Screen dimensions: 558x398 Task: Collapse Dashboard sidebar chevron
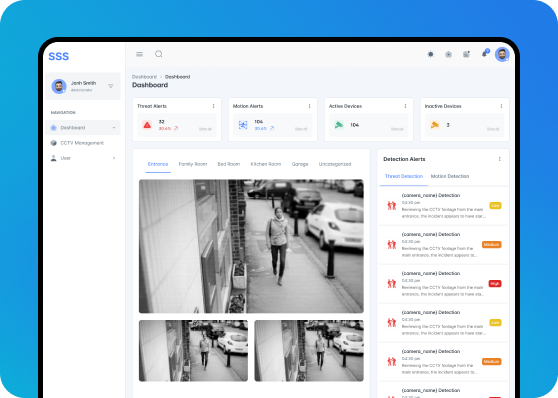[x=114, y=127]
